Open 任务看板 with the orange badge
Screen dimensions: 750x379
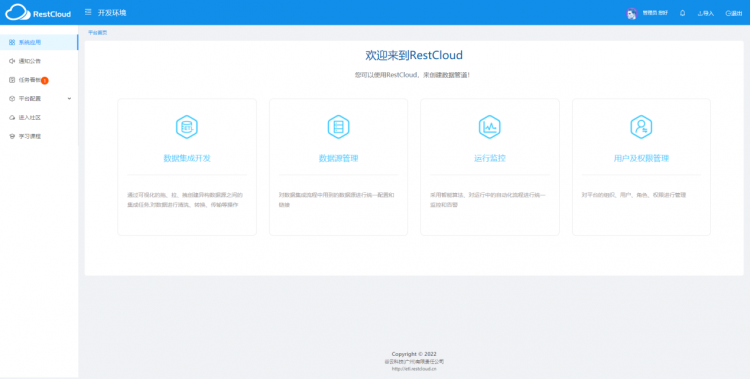[x=39, y=80]
